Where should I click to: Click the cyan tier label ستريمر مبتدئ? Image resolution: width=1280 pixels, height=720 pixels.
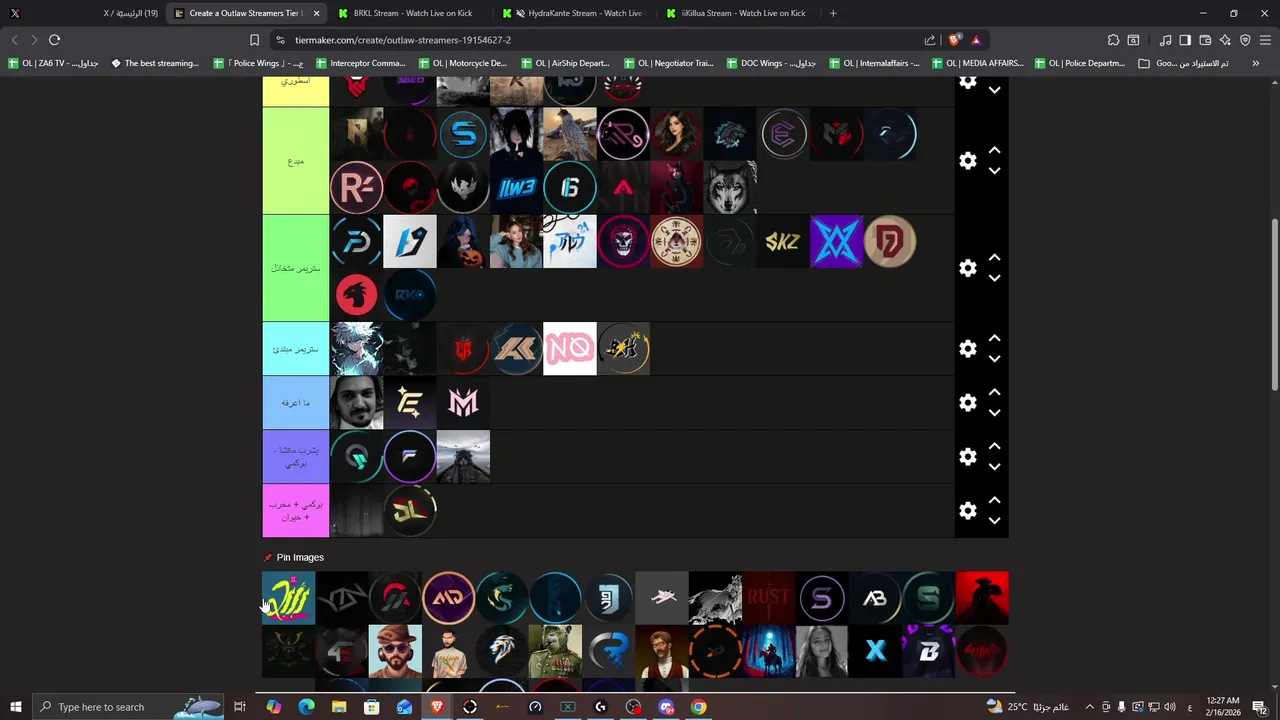click(x=295, y=349)
